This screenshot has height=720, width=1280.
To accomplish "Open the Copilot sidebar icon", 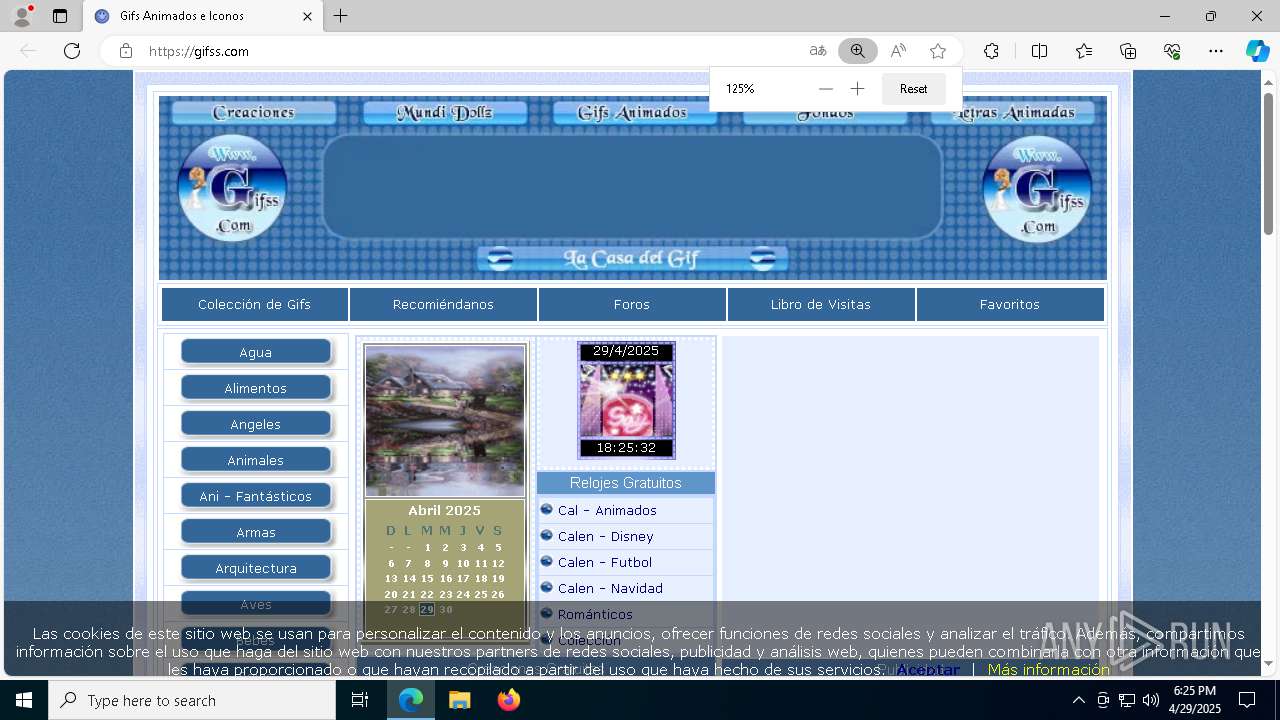I will pos(1257,51).
